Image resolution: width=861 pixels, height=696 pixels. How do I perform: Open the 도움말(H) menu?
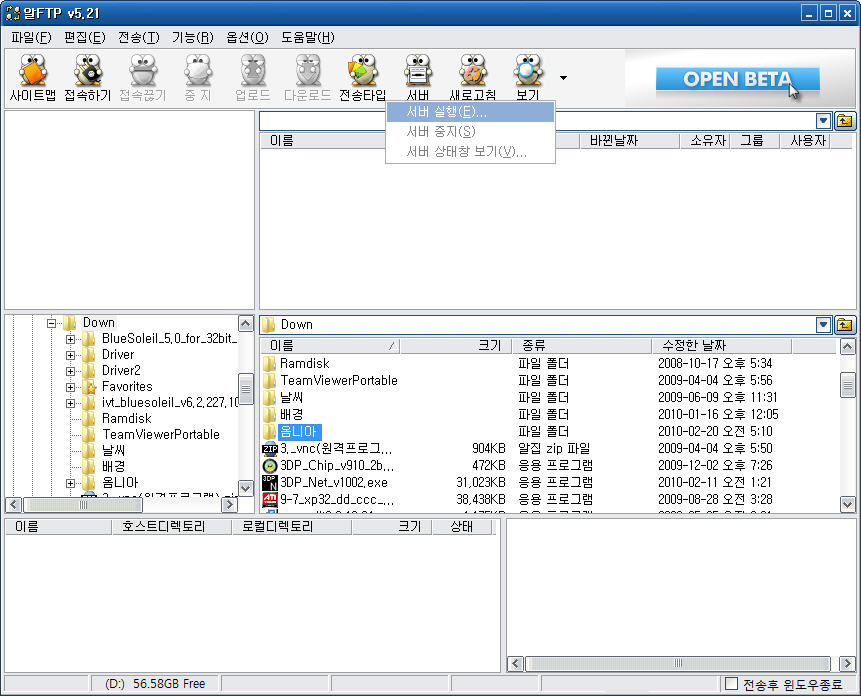click(308, 37)
